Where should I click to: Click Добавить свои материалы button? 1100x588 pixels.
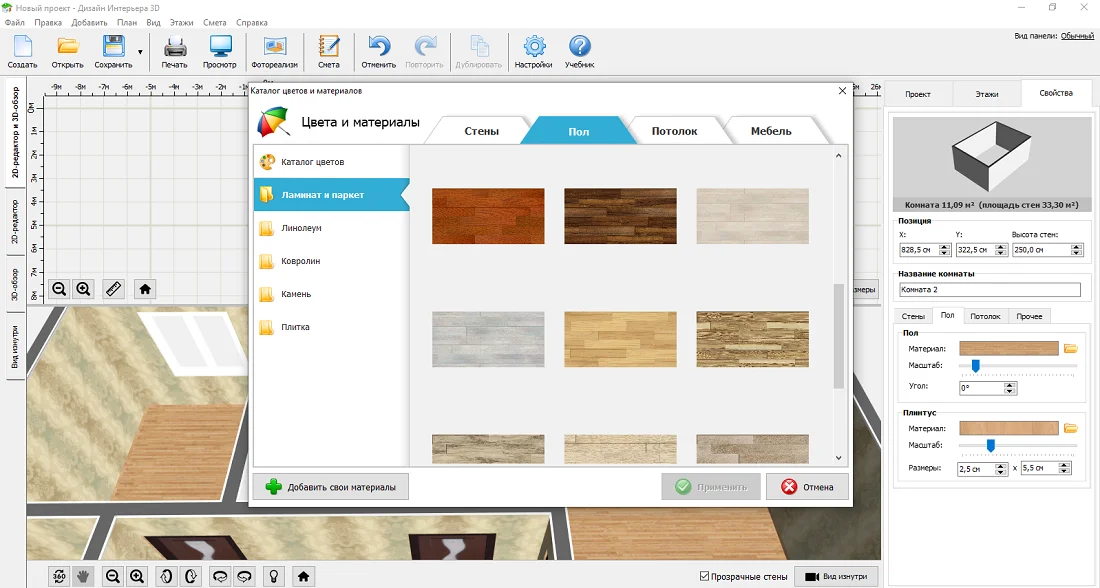(x=331, y=487)
